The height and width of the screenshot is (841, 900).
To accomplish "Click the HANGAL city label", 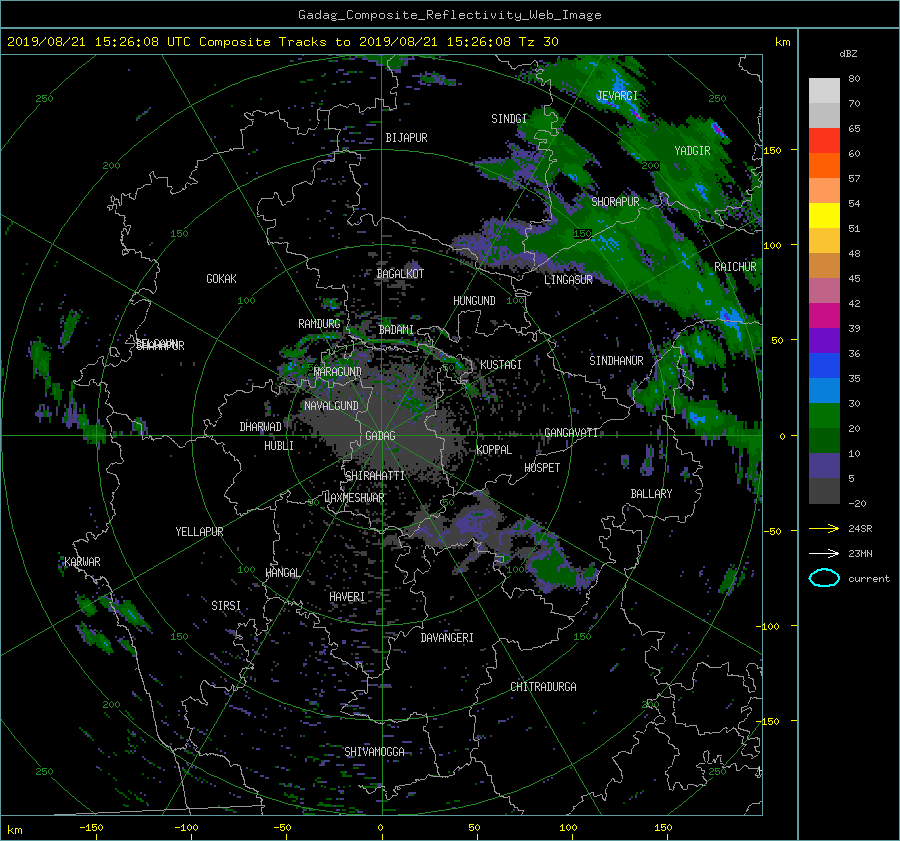I will (x=282, y=573).
